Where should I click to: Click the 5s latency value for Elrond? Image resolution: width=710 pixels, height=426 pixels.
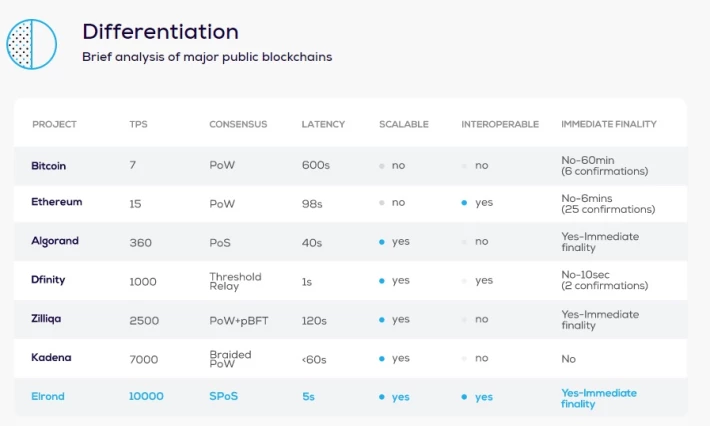[308, 397]
